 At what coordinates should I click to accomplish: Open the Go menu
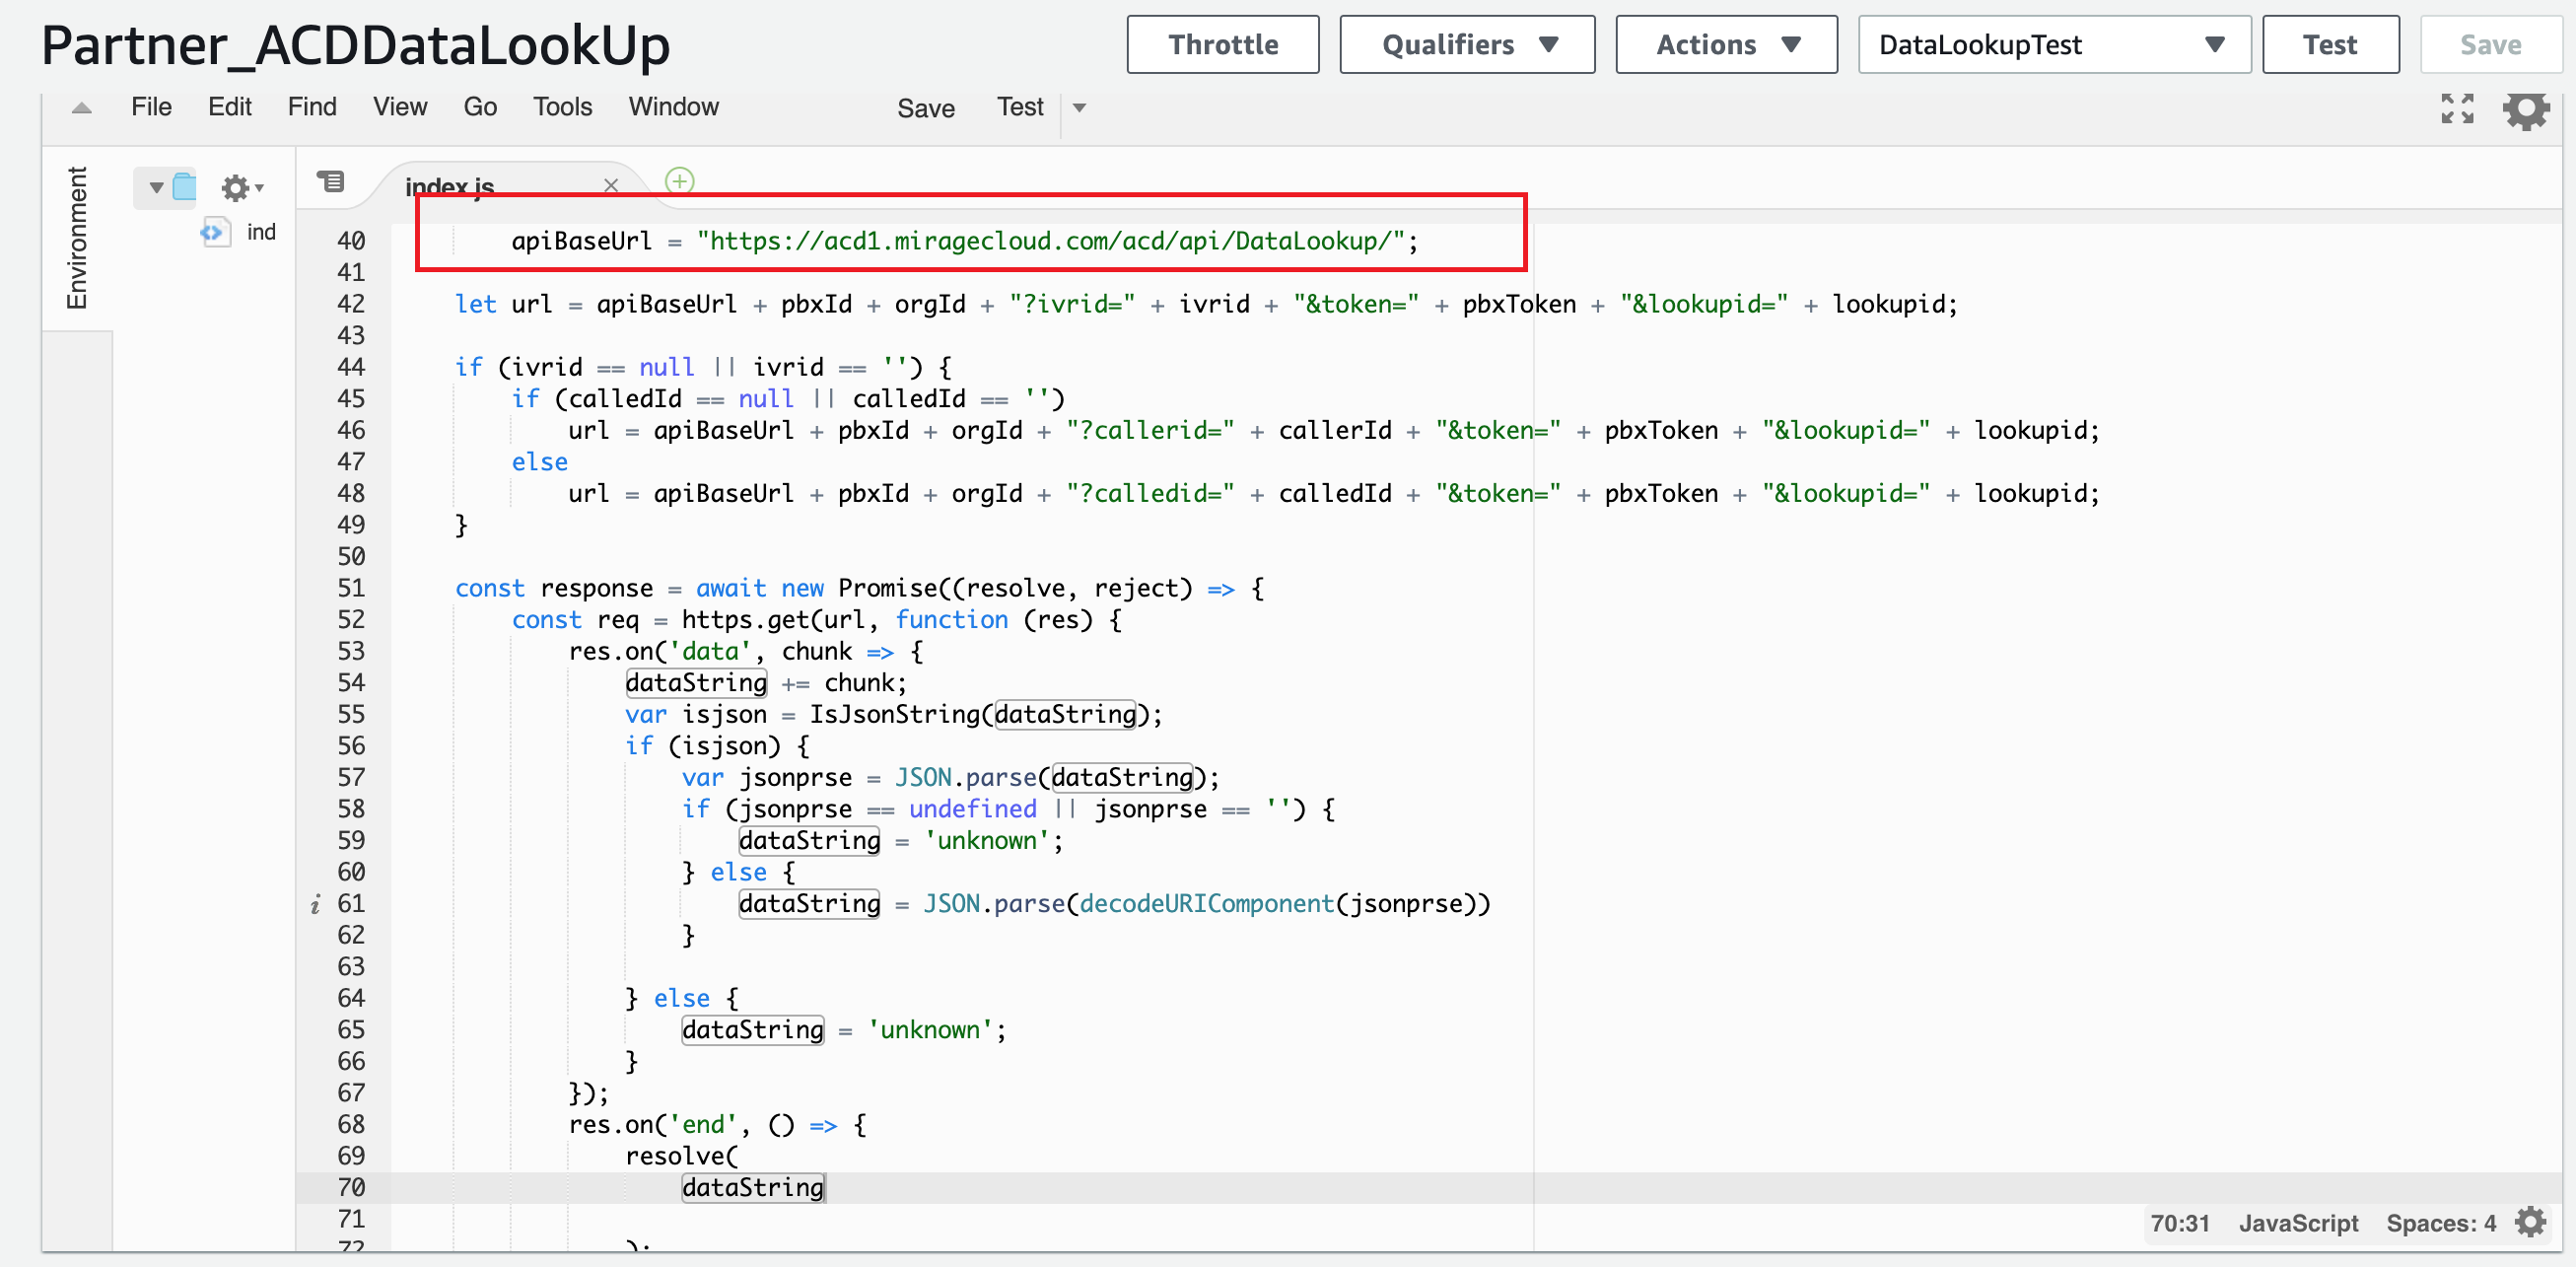(x=480, y=107)
